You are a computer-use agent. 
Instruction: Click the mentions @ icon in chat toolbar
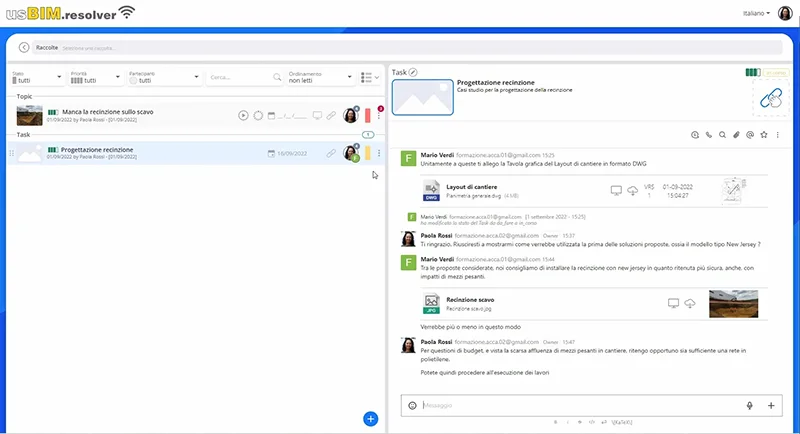pyautogui.click(x=750, y=135)
